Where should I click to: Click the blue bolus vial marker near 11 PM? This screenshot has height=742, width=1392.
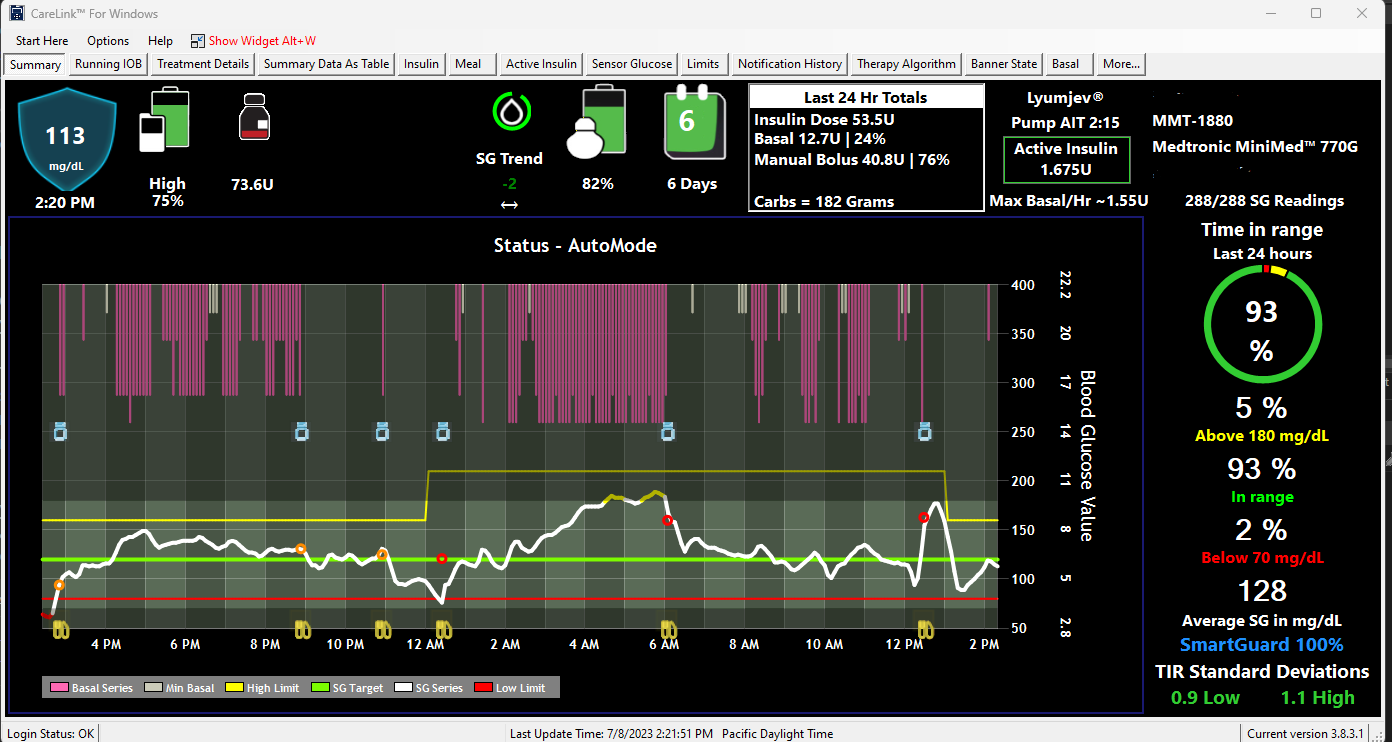point(382,432)
